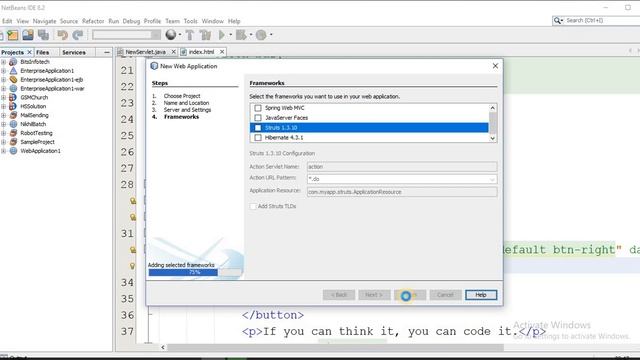640x360 pixels.
Task: Click the Open Project toolbar icon
Action: coord(28,35)
